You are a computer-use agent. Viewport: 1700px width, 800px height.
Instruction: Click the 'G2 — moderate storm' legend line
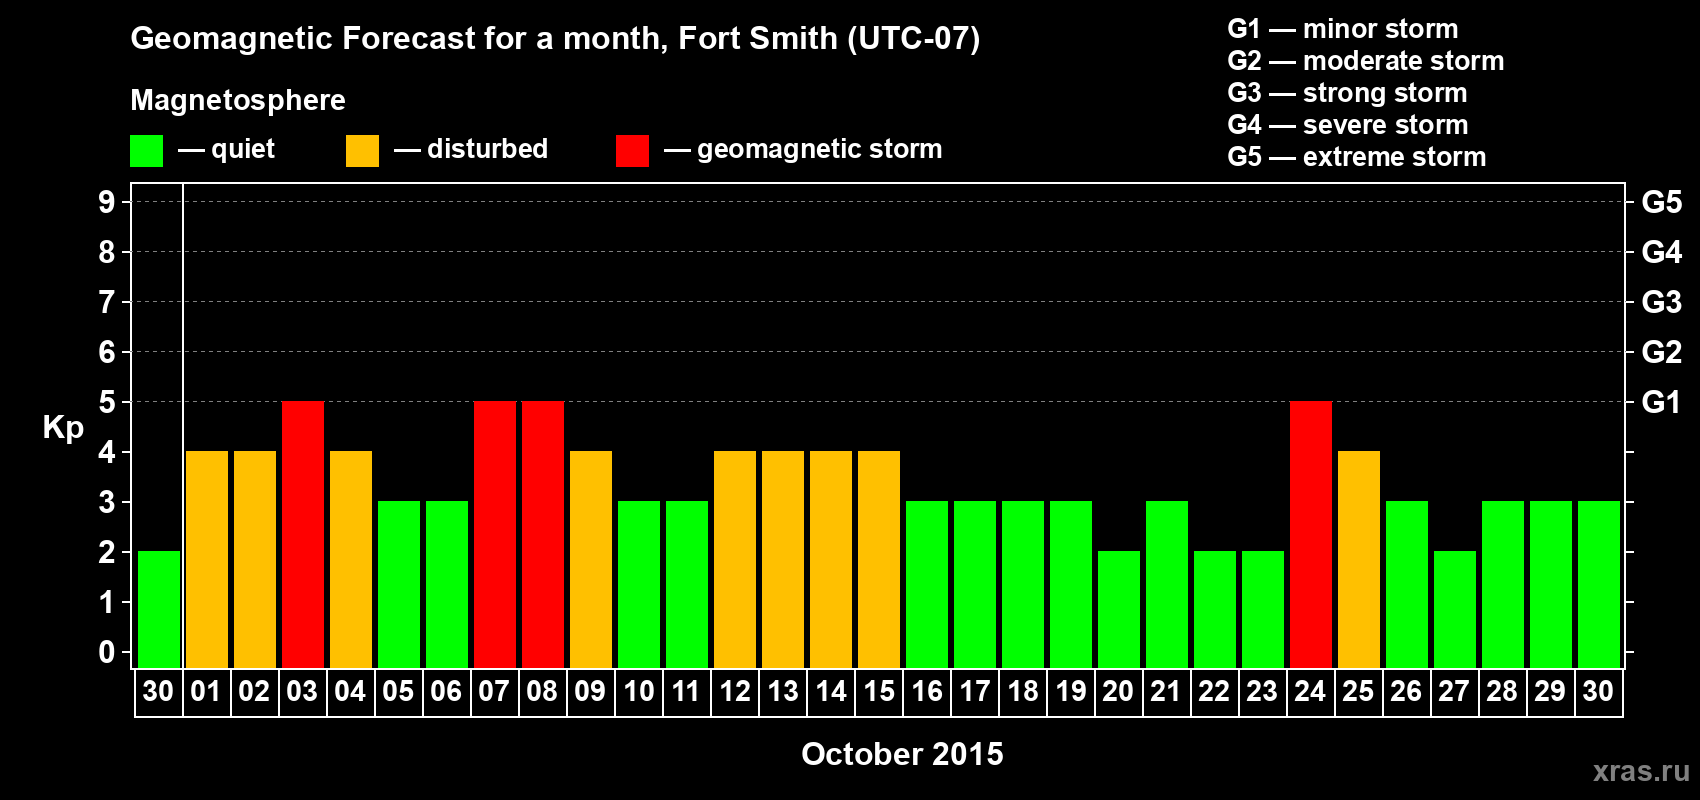click(x=1366, y=61)
